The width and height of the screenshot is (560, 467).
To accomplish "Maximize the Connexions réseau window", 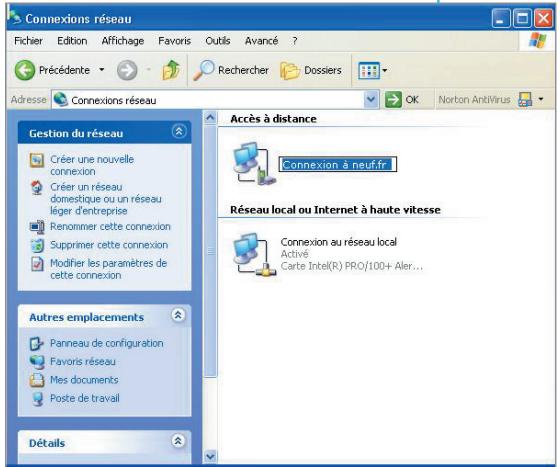I will 522,18.
